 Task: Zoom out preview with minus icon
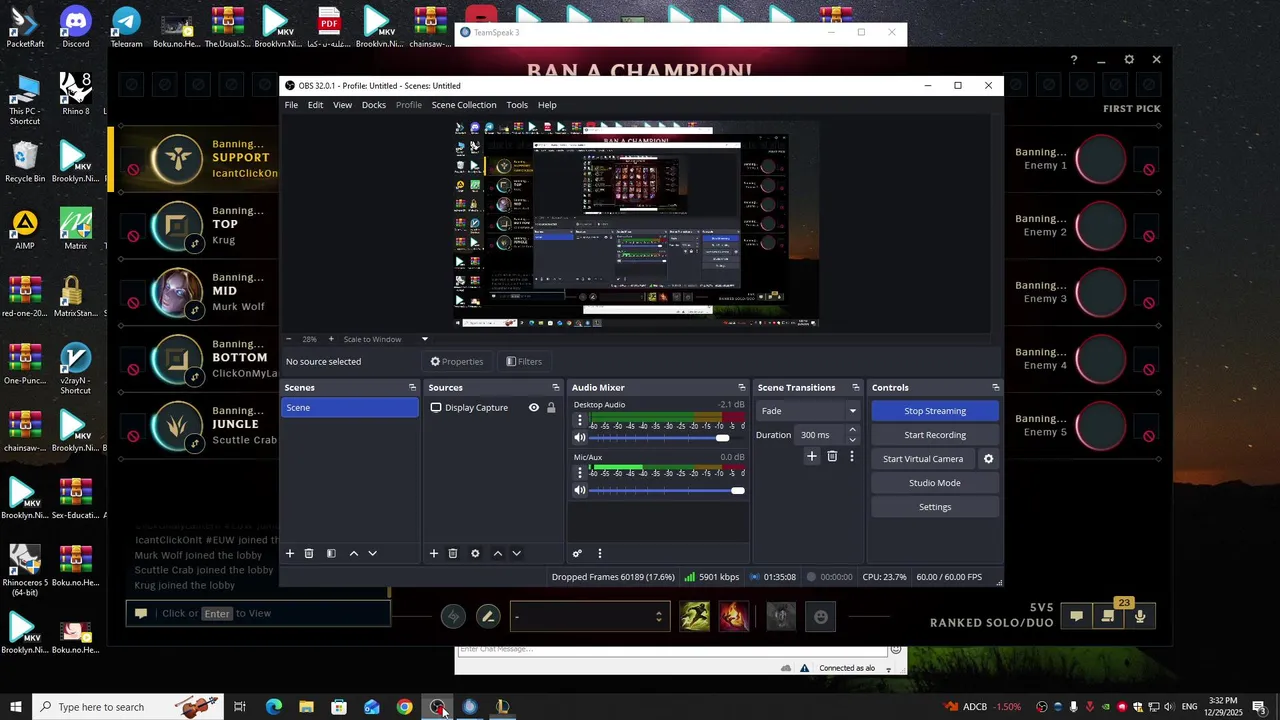(x=289, y=339)
